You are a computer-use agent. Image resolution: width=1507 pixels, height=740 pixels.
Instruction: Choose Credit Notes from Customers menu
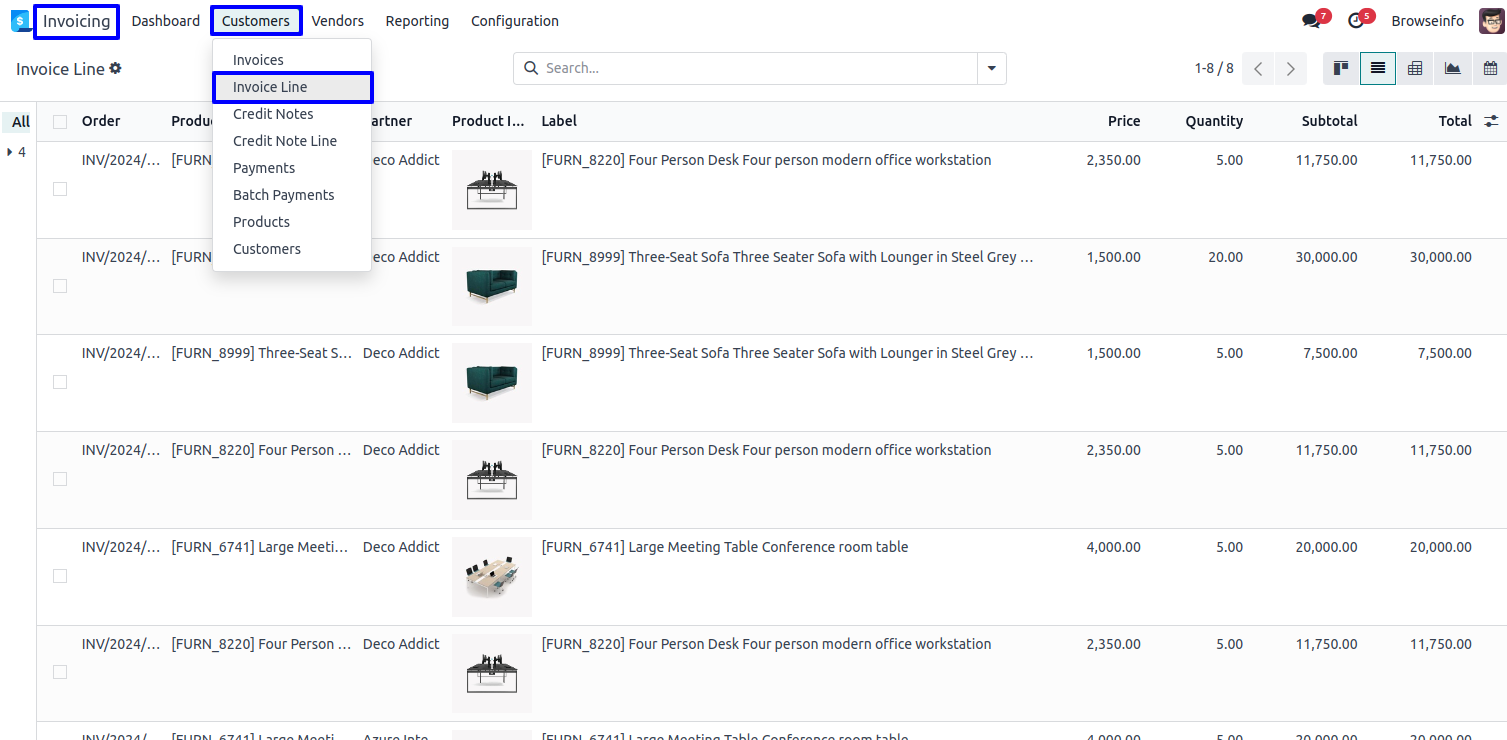tap(273, 114)
